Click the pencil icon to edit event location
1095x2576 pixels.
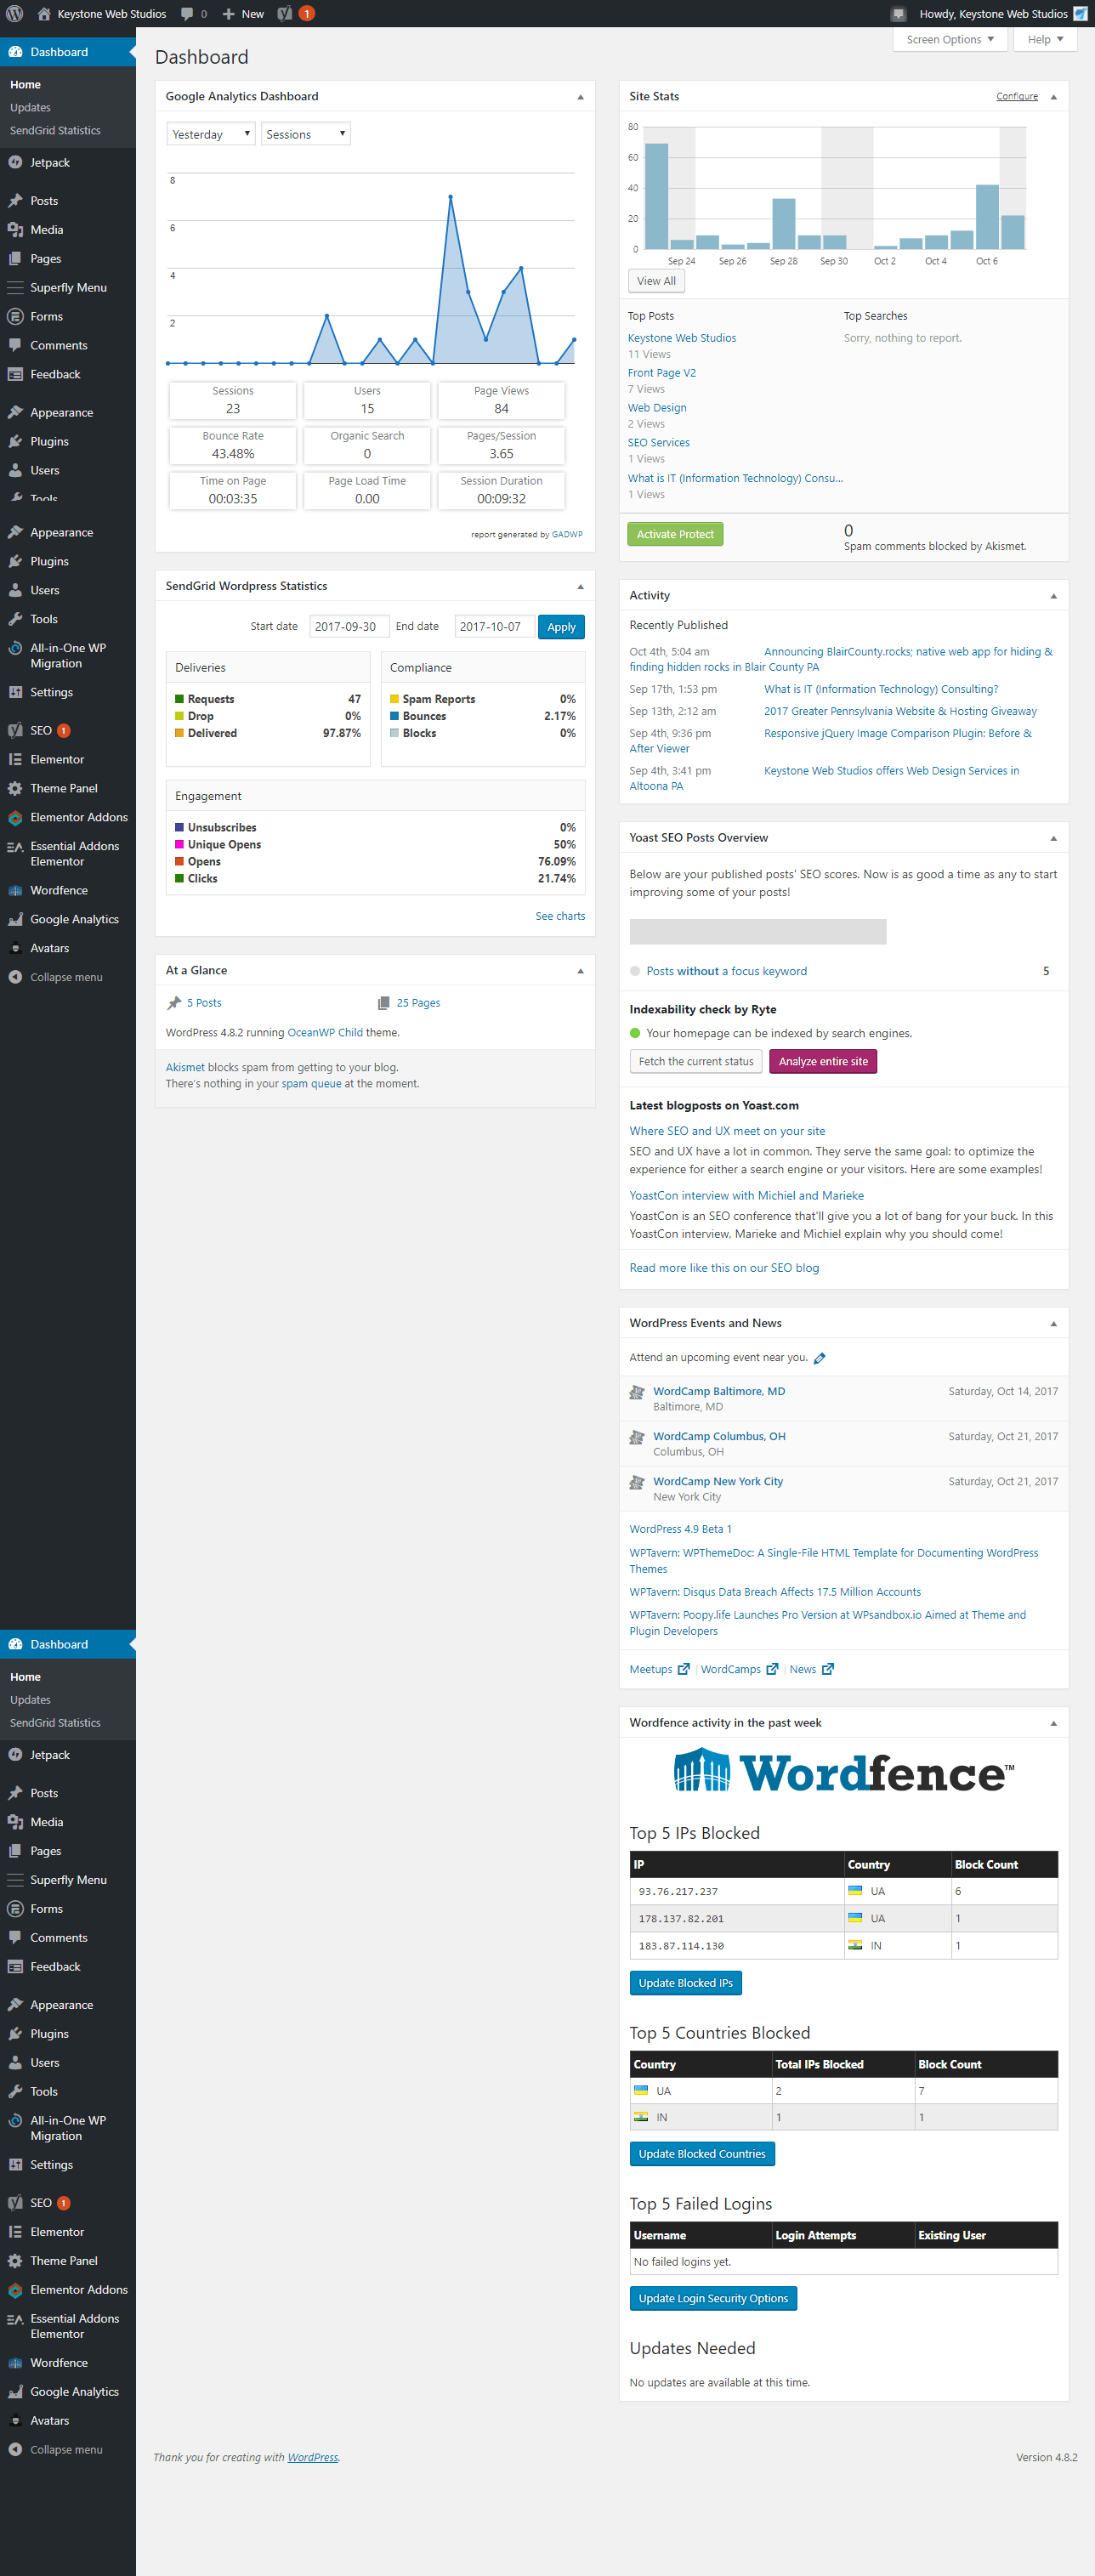820,1358
